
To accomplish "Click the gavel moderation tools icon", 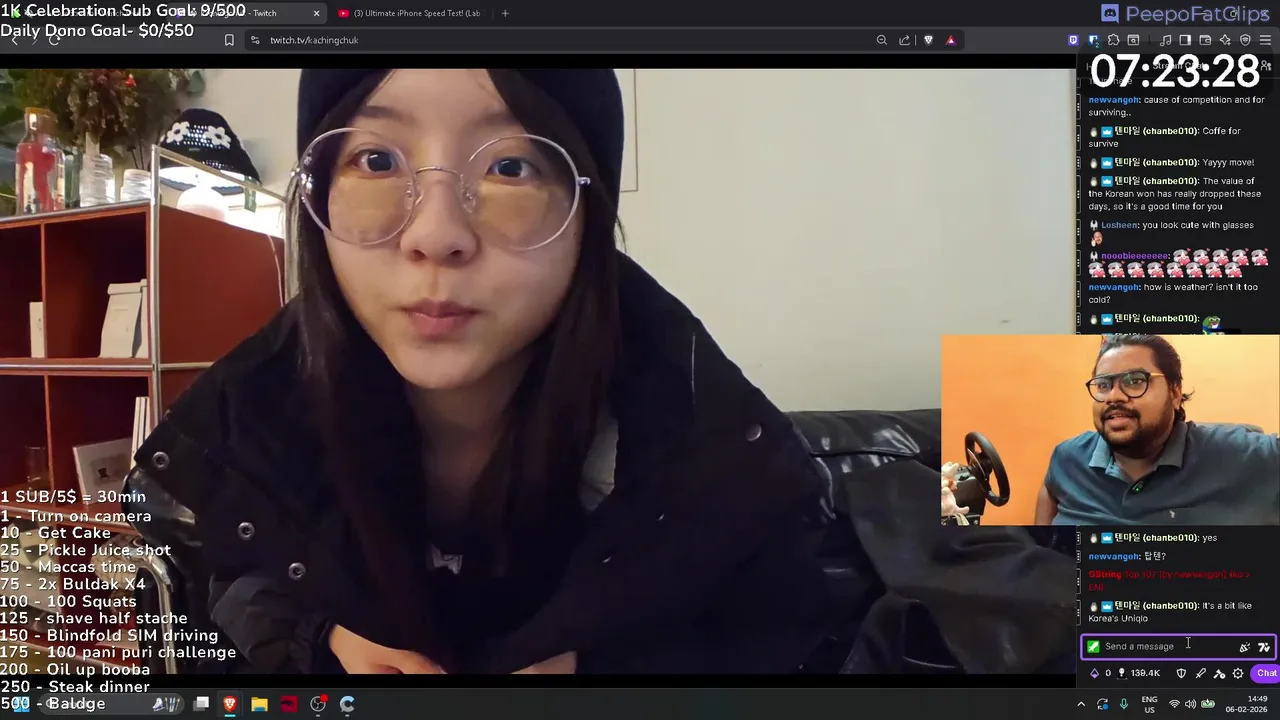I will click(x=1219, y=673).
